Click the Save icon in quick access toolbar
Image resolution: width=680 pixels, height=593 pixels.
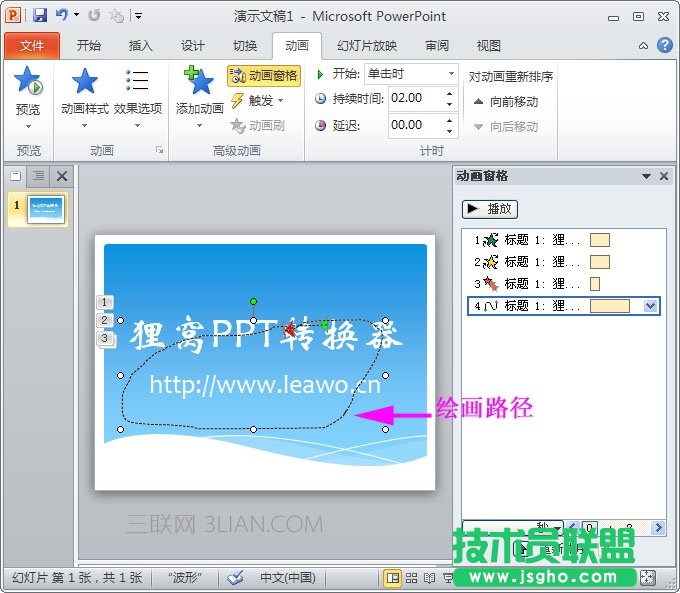39,16
